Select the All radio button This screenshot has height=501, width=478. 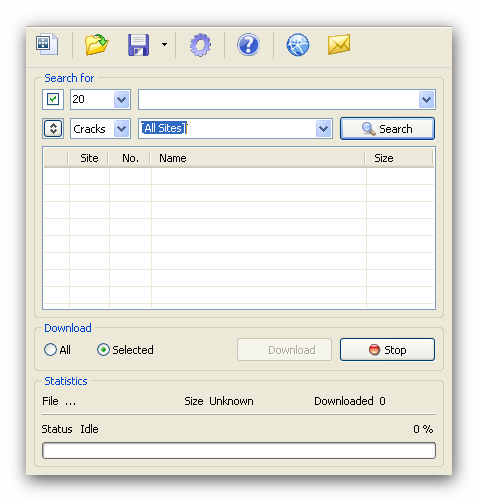click(50, 350)
